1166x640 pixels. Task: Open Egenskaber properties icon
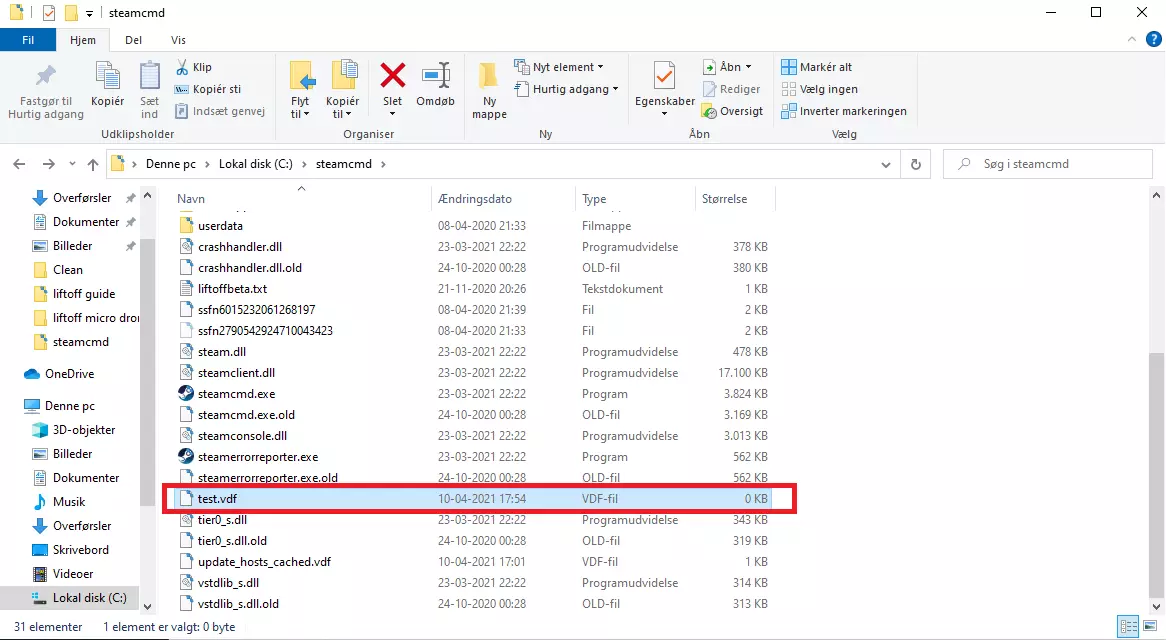click(664, 76)
